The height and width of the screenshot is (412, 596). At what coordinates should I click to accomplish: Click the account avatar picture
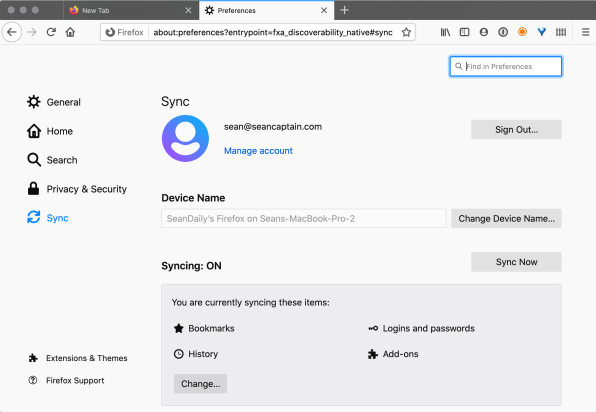coord(185,138)
